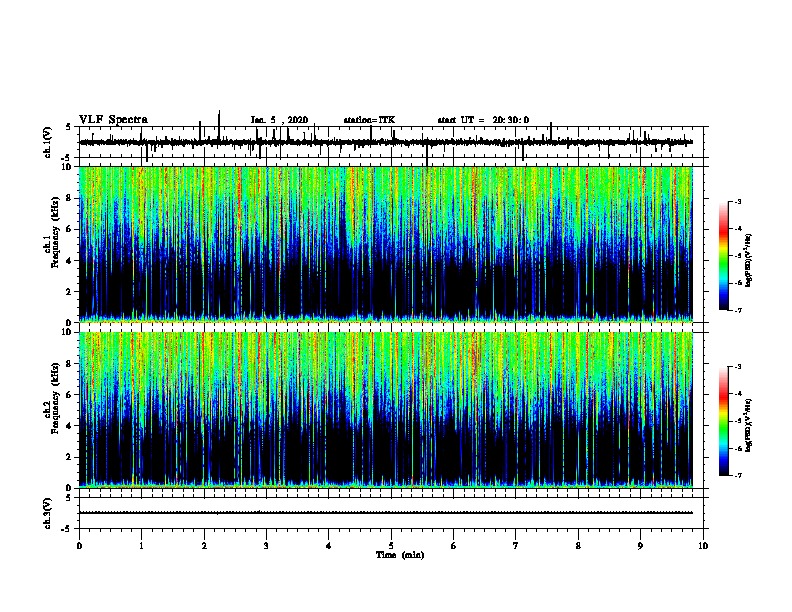Click inside the ch.1 spectrogram panel
This screenshot has width=792, height=612.
386,244
